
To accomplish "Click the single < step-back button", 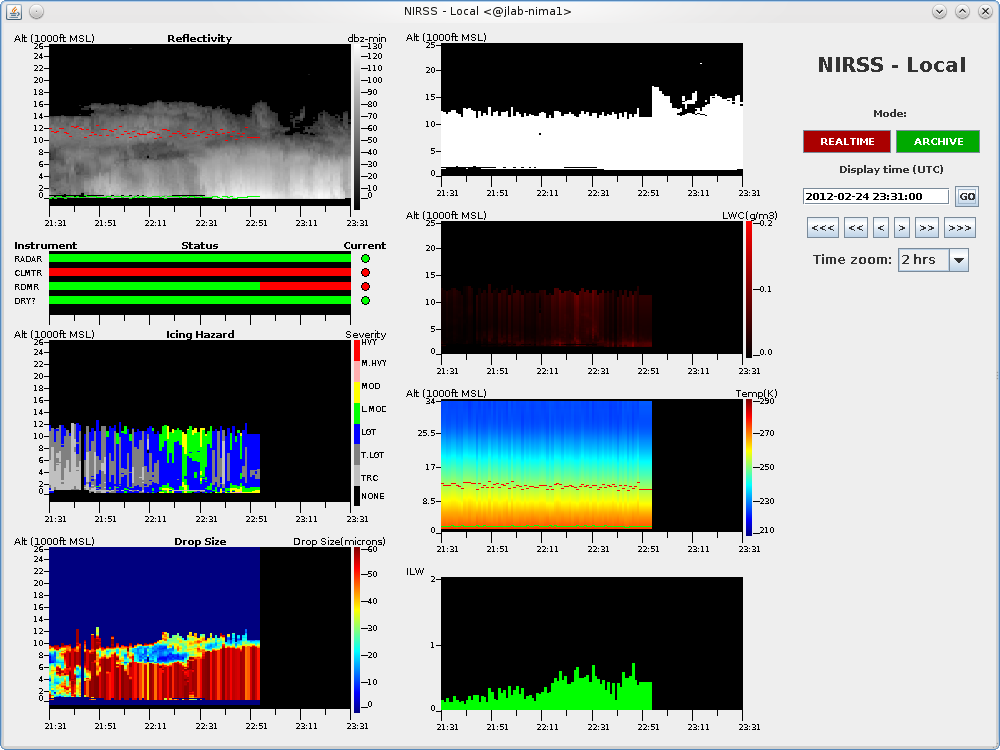I will point(881,228).
